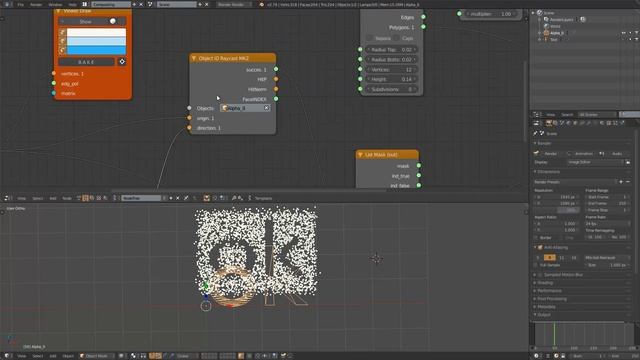Click the Blender info editor type icon
This screenshot has width=640, height=360.
pyautogui.click(x=7, y=4)
